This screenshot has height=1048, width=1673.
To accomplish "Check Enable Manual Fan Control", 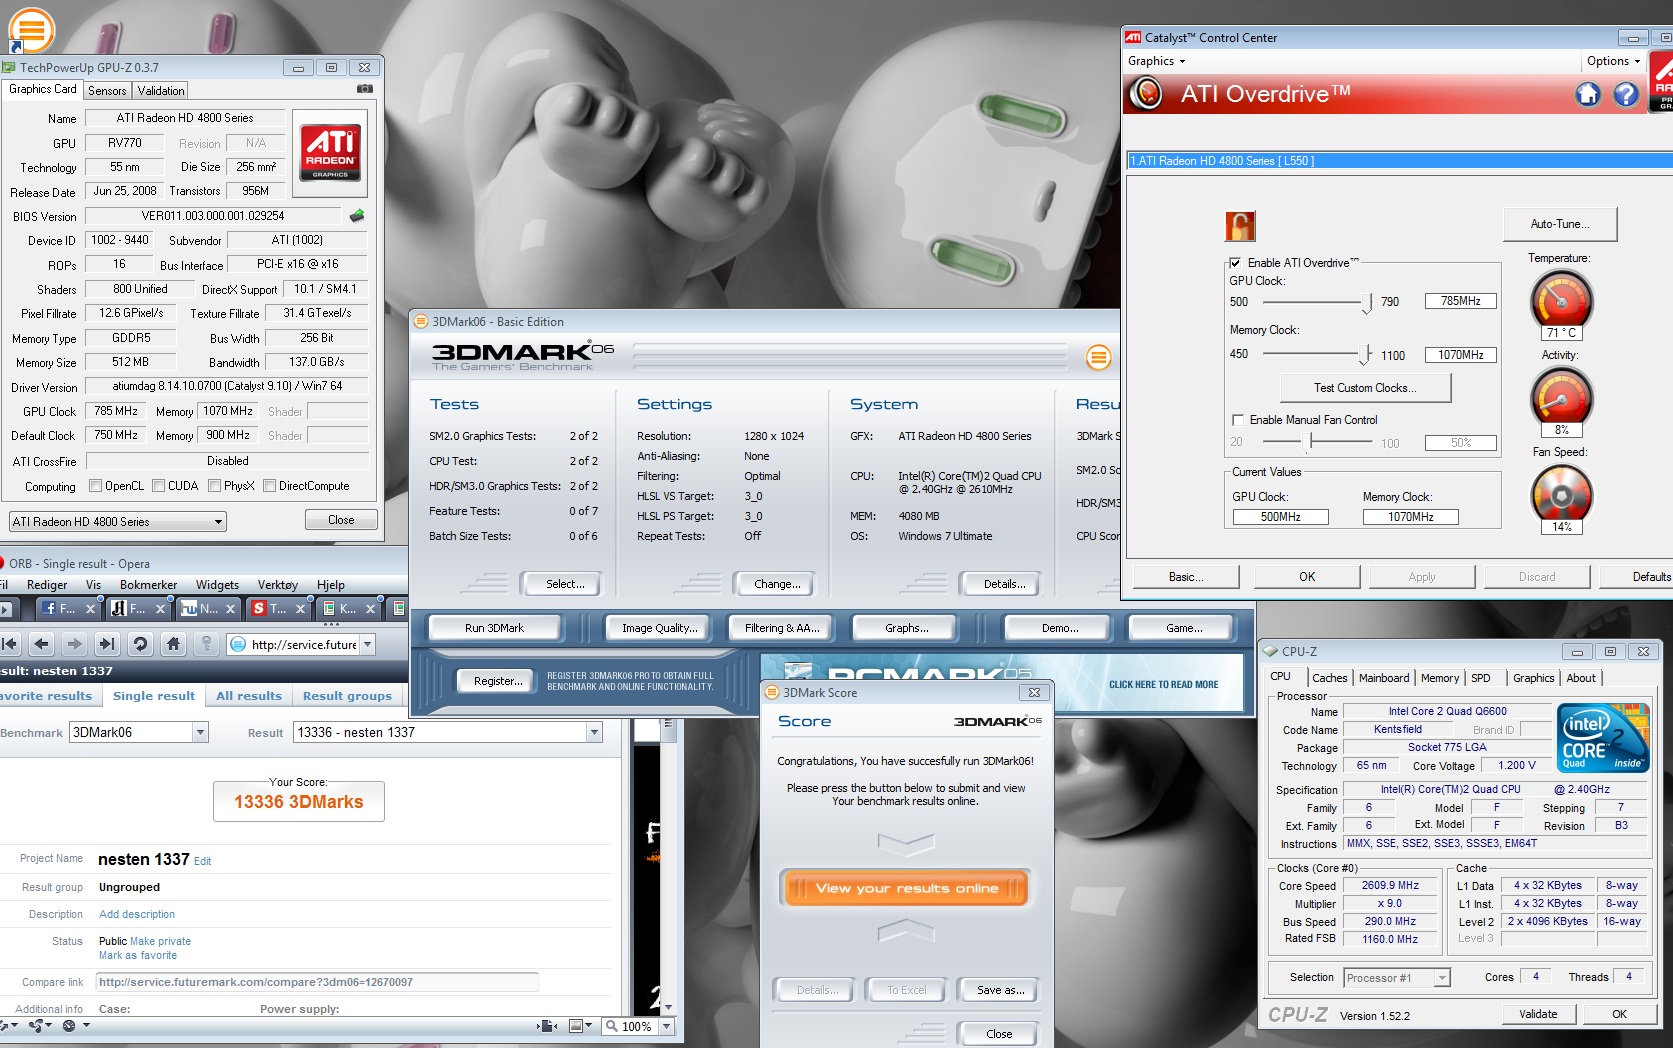I will click(1238, 420).
